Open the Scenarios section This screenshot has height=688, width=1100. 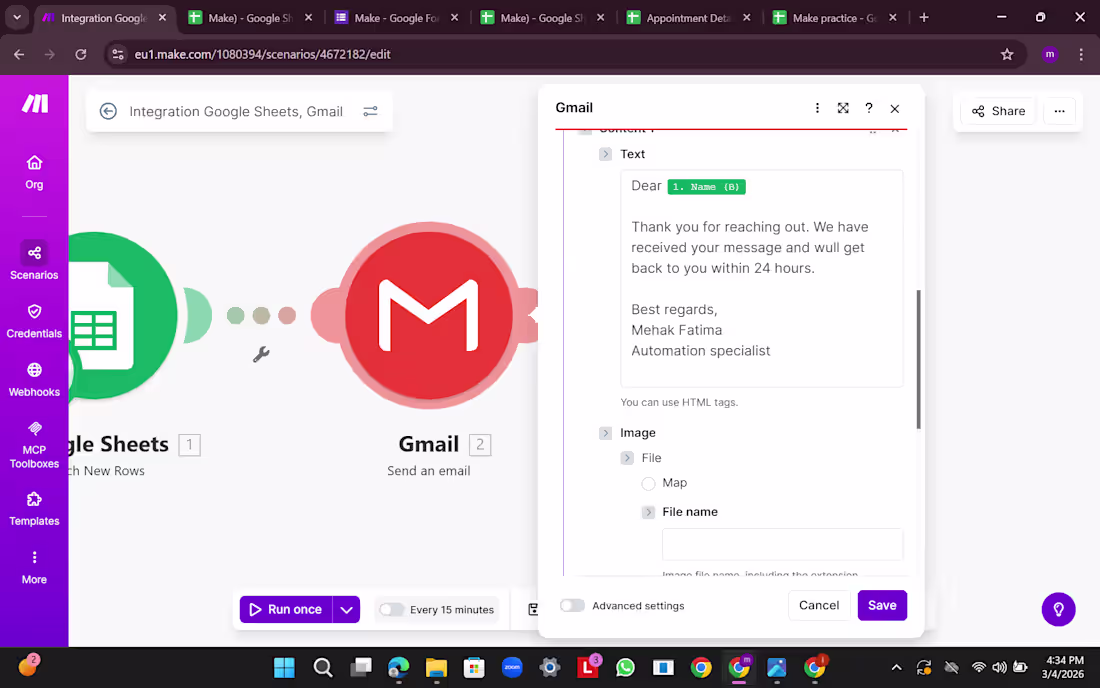(x=34, y=261)
